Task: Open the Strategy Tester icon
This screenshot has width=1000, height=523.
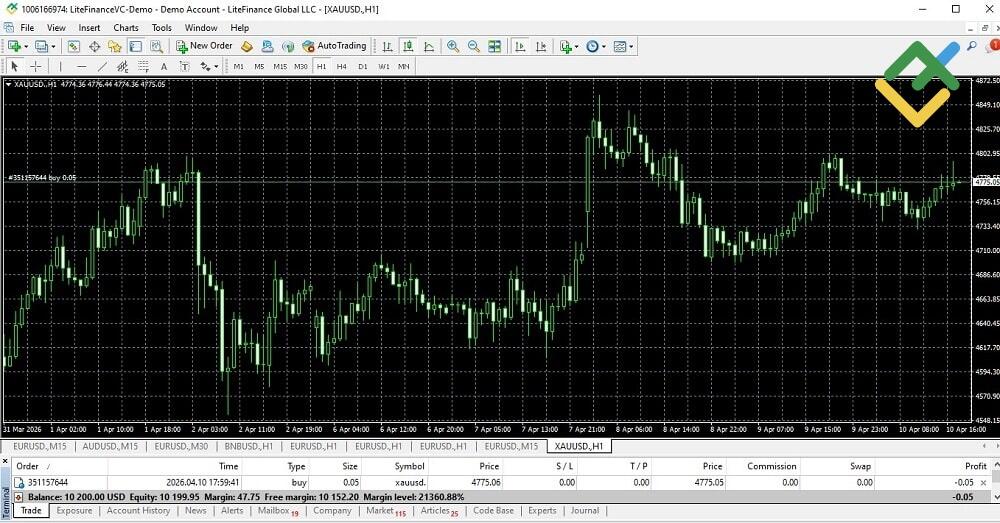Action: pyautogui.click(x=156, y=46)
